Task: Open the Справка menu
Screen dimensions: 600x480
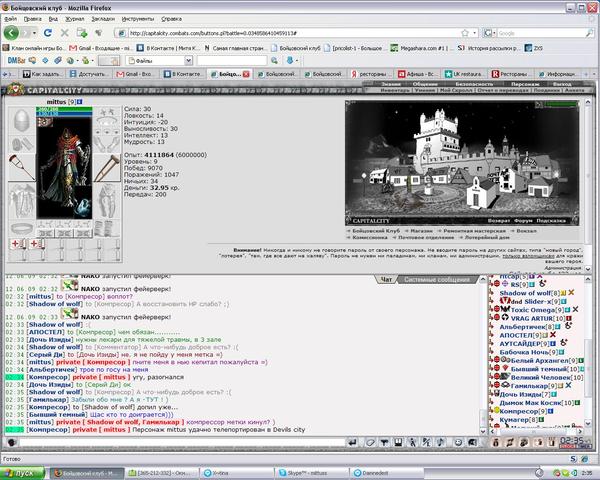Action: (x=171, y=19)
